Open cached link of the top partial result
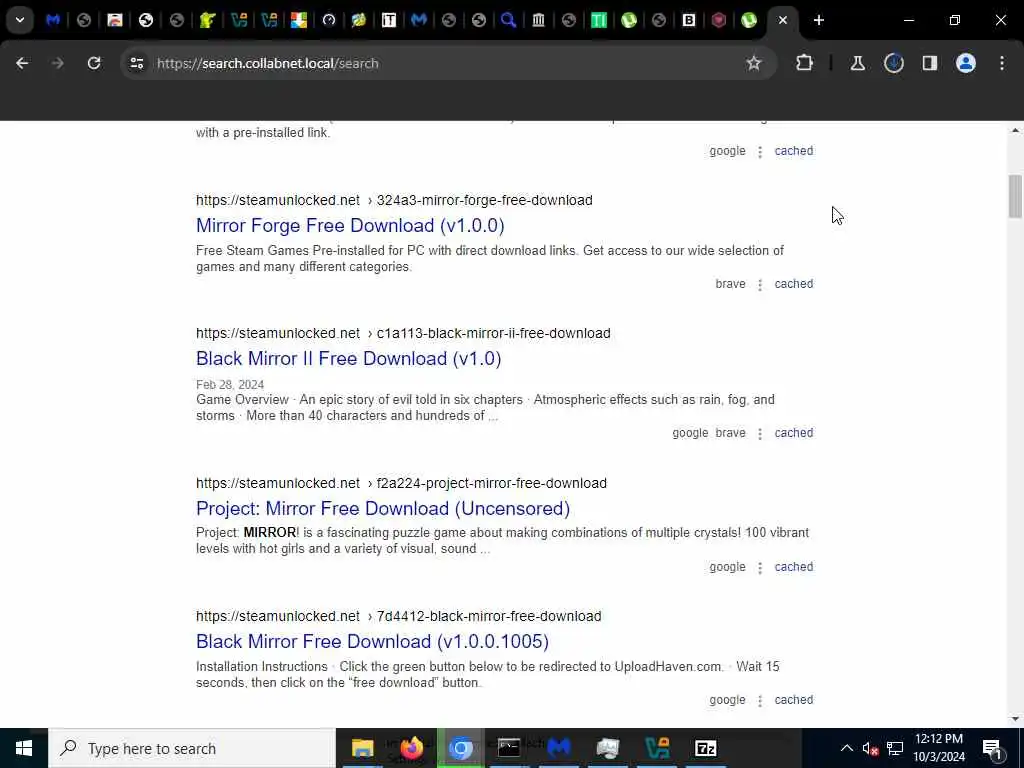The image size is (1024, 768). pos(793,151)
